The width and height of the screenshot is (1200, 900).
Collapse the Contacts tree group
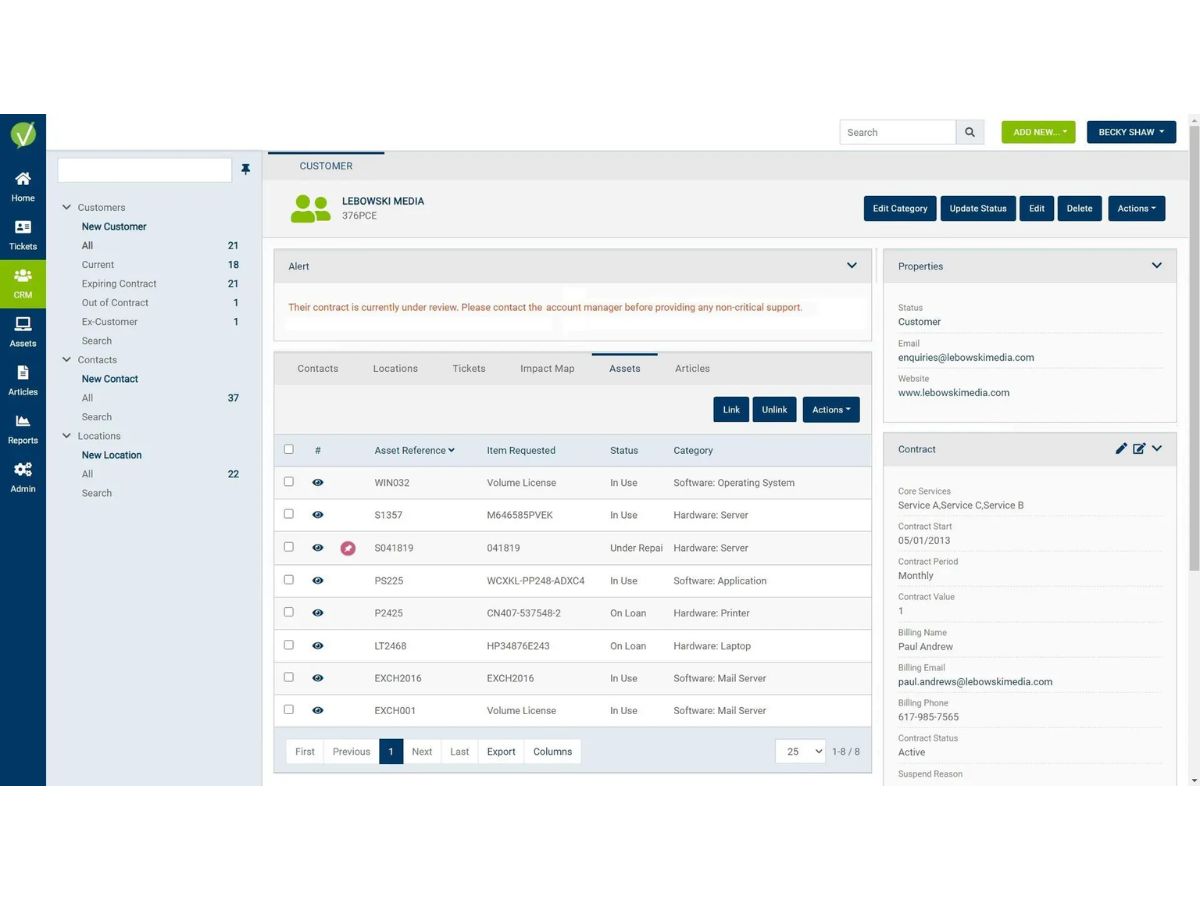67,359
